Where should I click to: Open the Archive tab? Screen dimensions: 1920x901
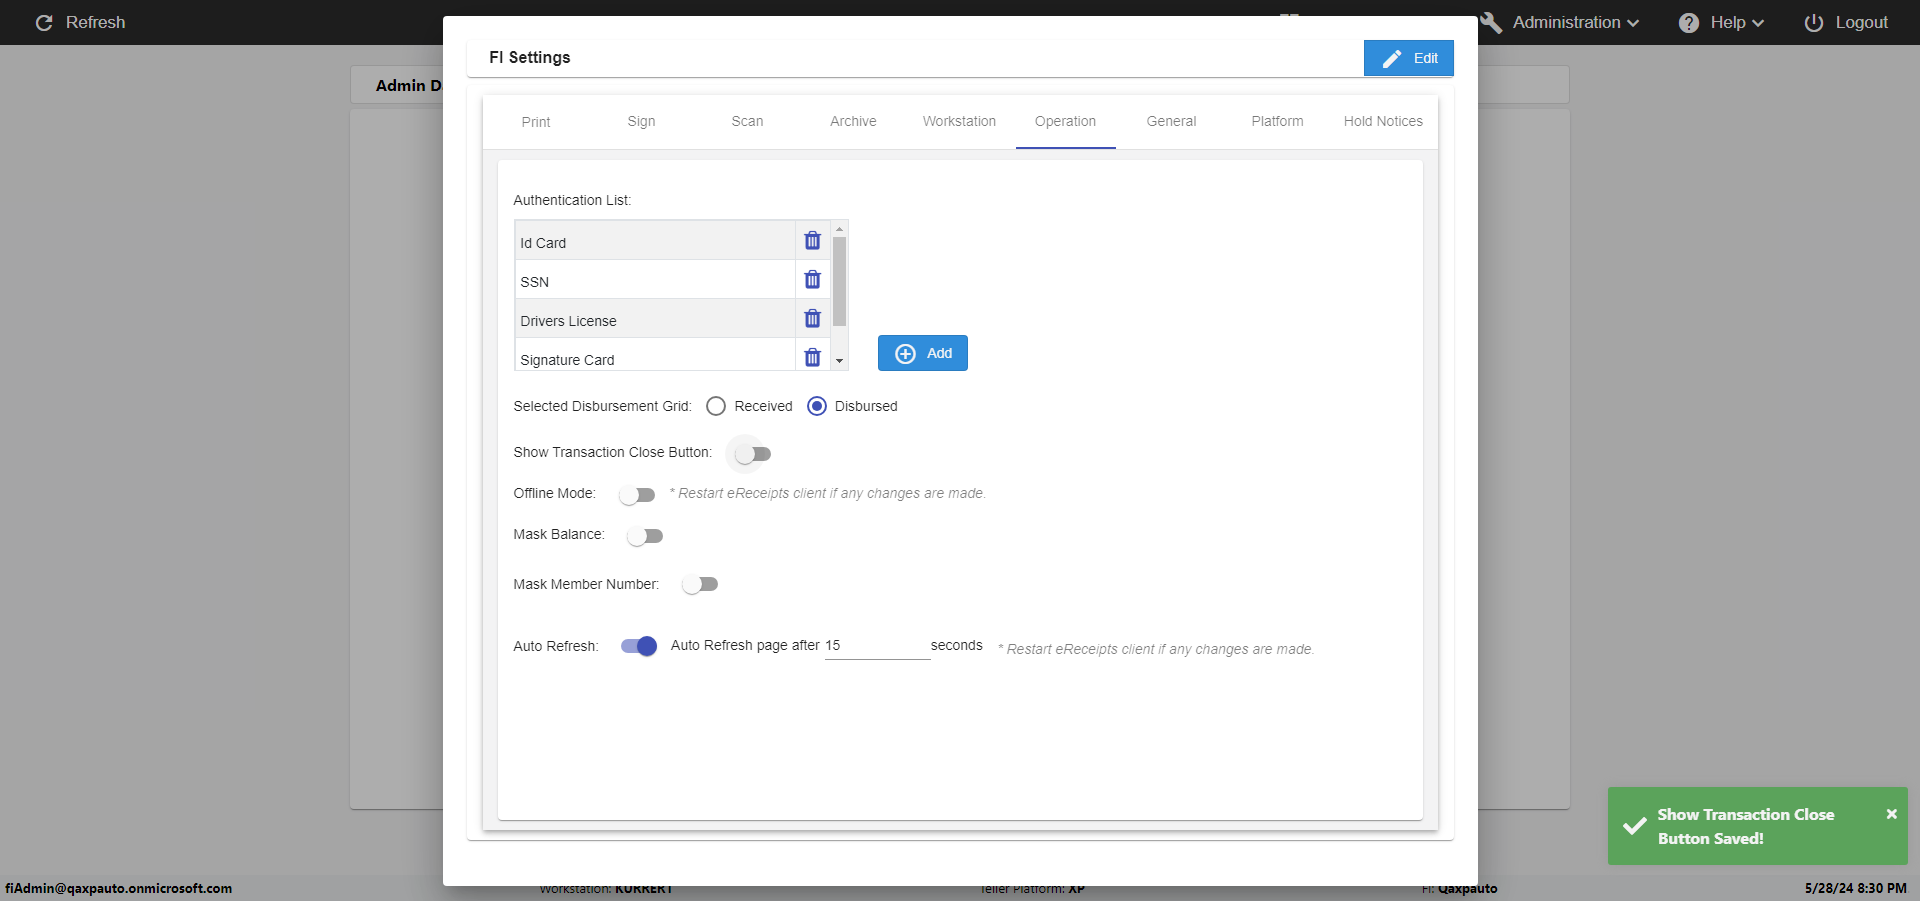point(853,122)
